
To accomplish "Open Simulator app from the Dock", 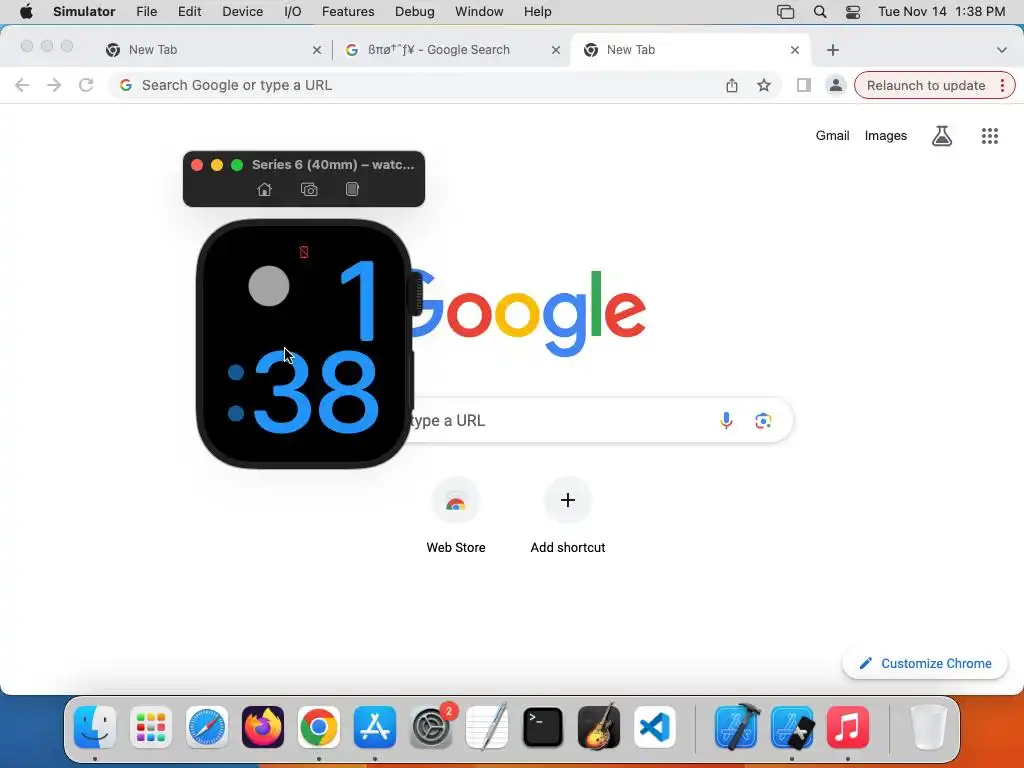I will (792, 727).
